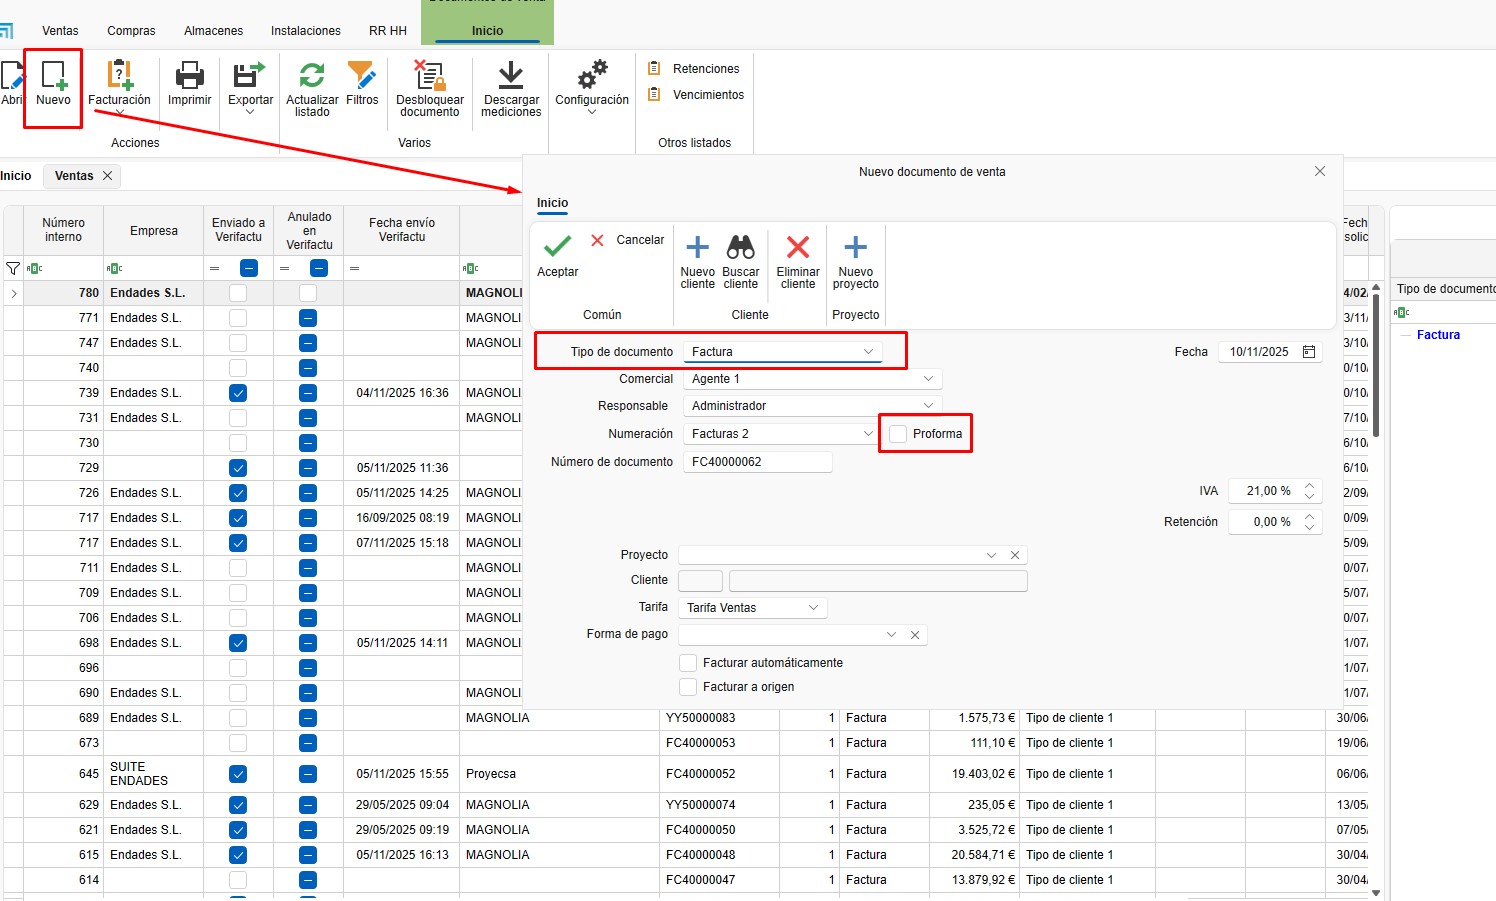The width and height of the screenshot is (1496, 901).
Task: Click Desbloquear documento icon
Action: pos(430,76)
